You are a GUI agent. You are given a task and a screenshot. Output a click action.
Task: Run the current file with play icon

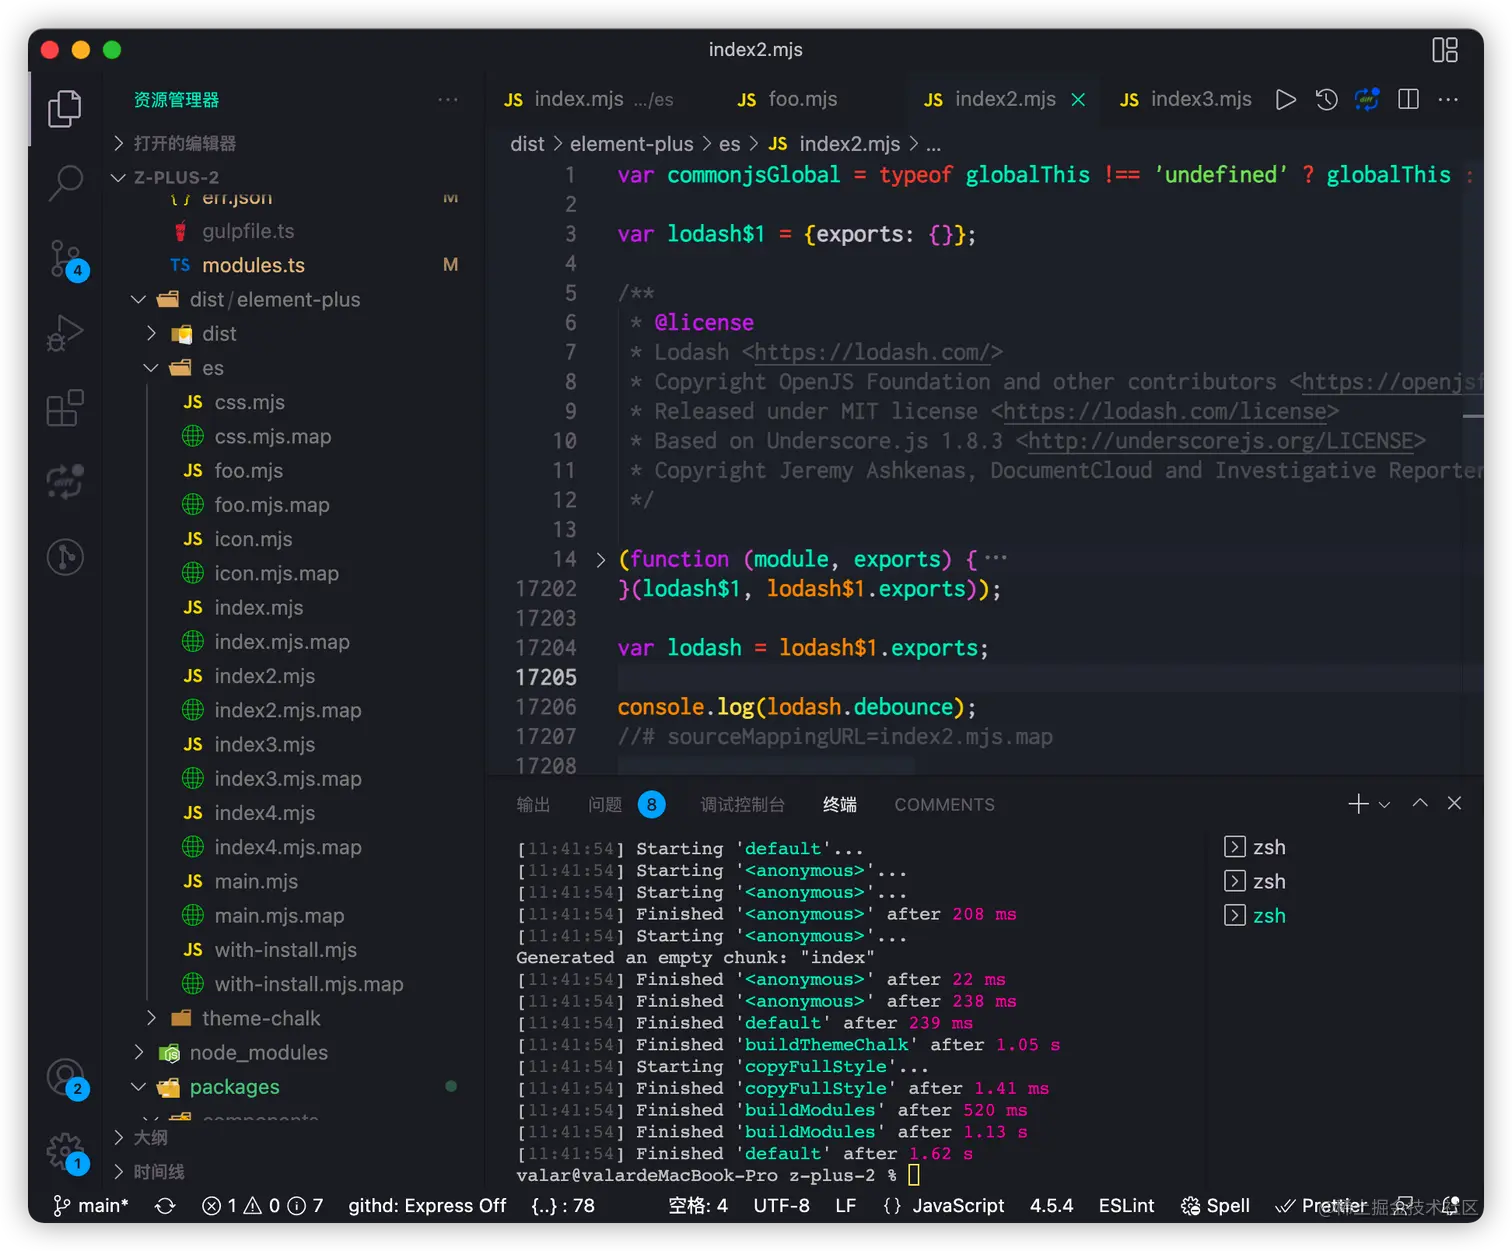[x=1286, y=99]
